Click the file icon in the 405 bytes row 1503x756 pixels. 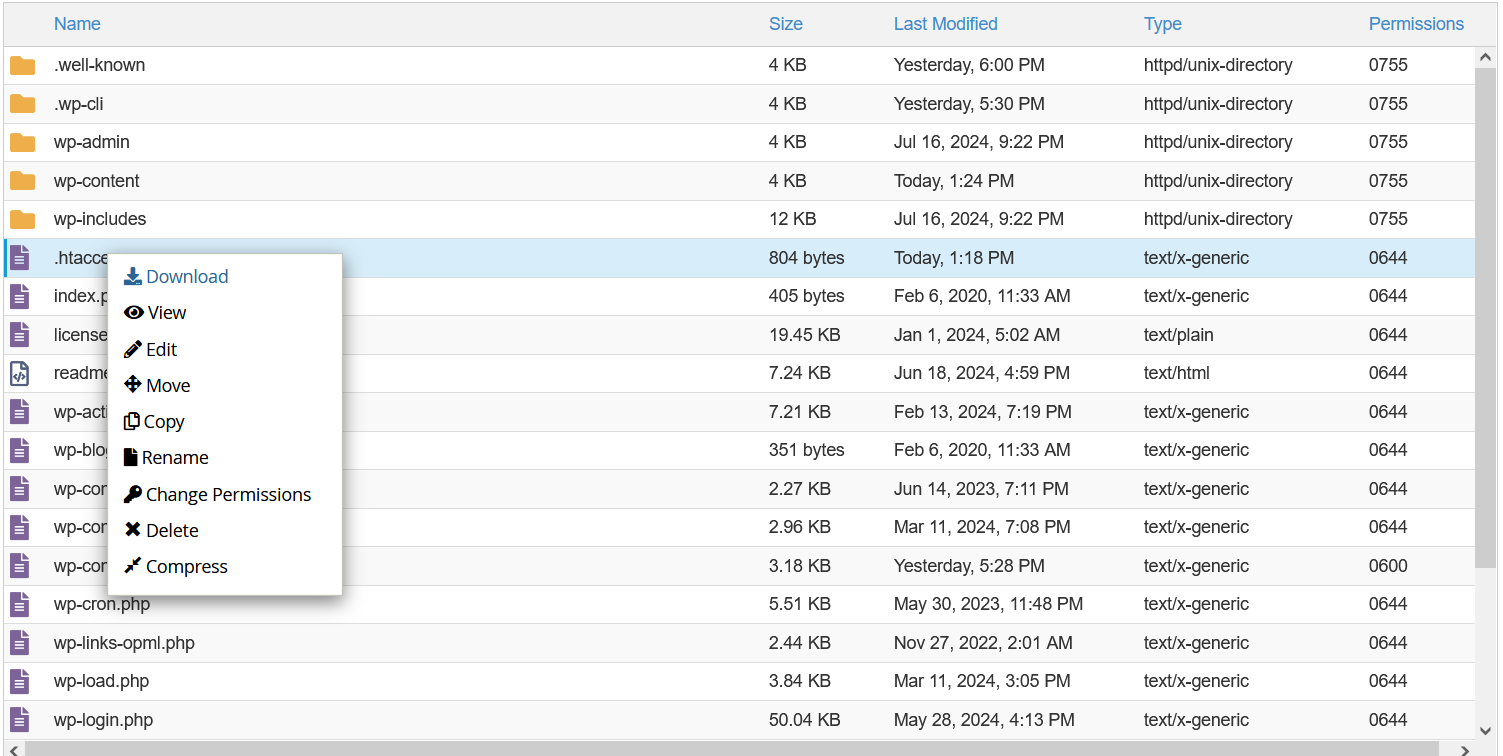pos(20,297)
